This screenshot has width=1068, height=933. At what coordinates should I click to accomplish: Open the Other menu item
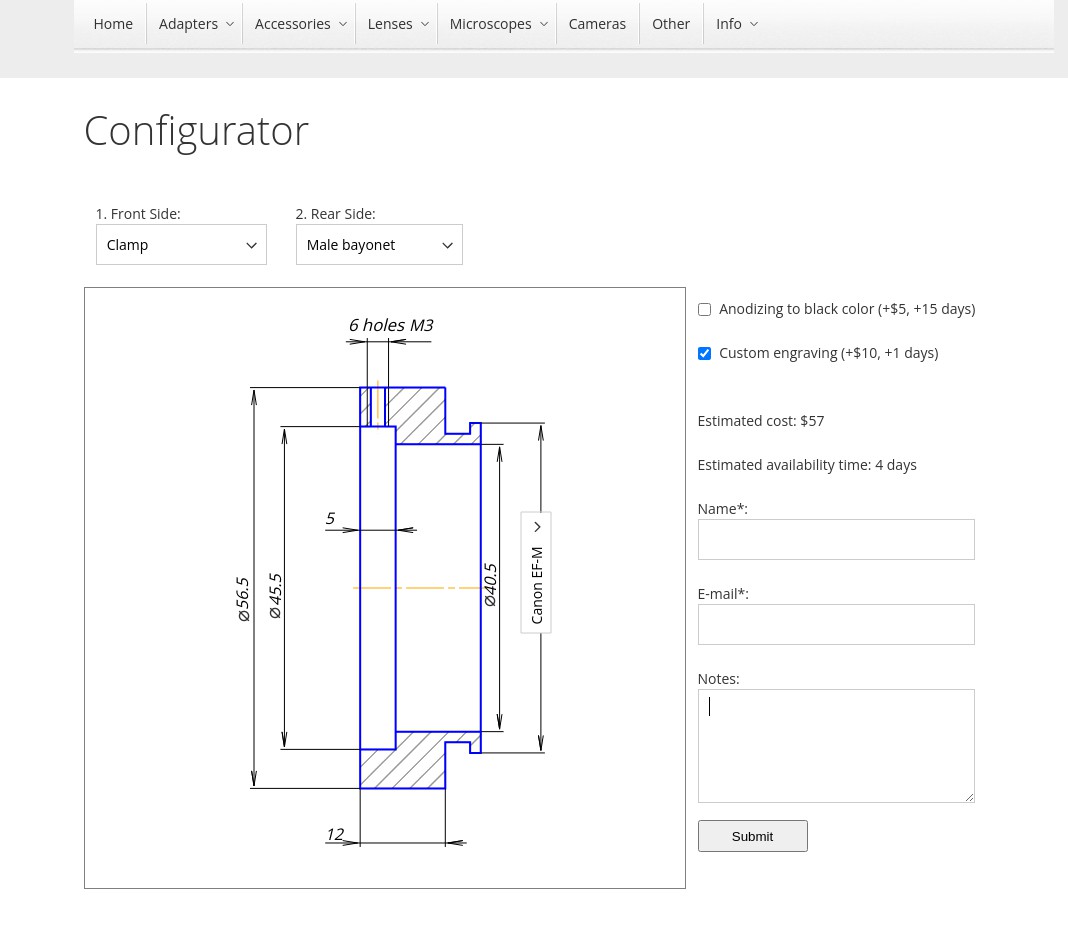point(671,24)
